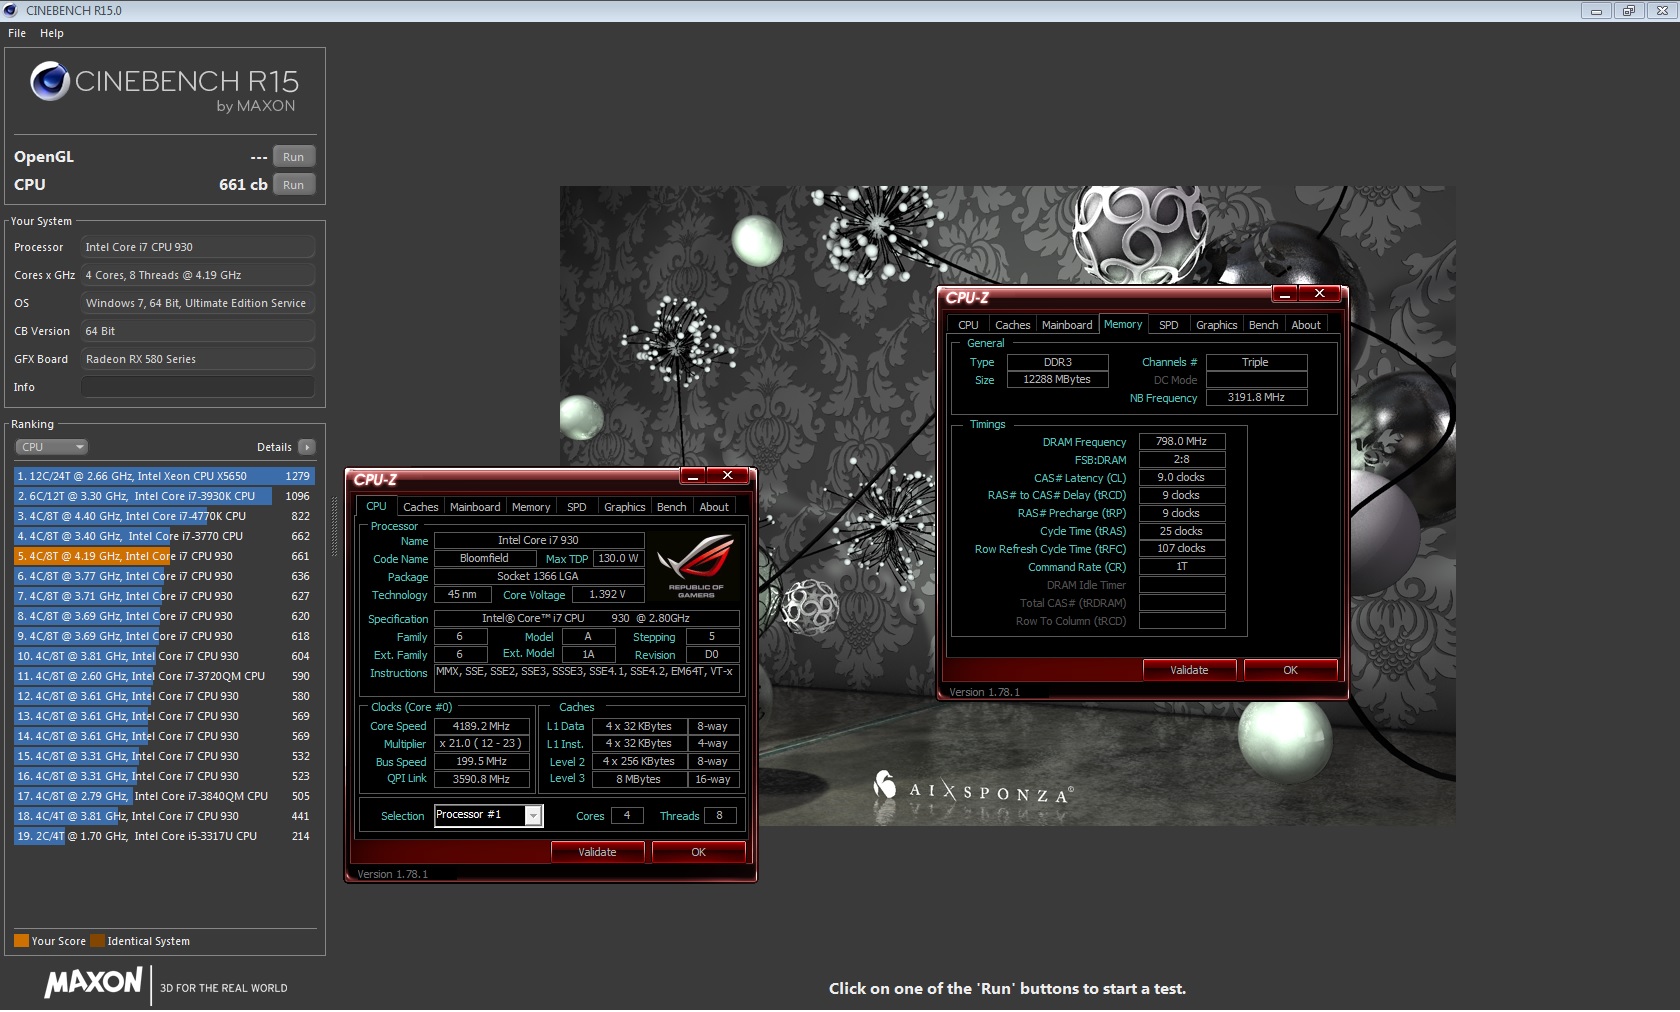This screenshot has height=1012, width=1680.
Task: Click the Identical System legend swatch
Action: [x=97, y=941]
